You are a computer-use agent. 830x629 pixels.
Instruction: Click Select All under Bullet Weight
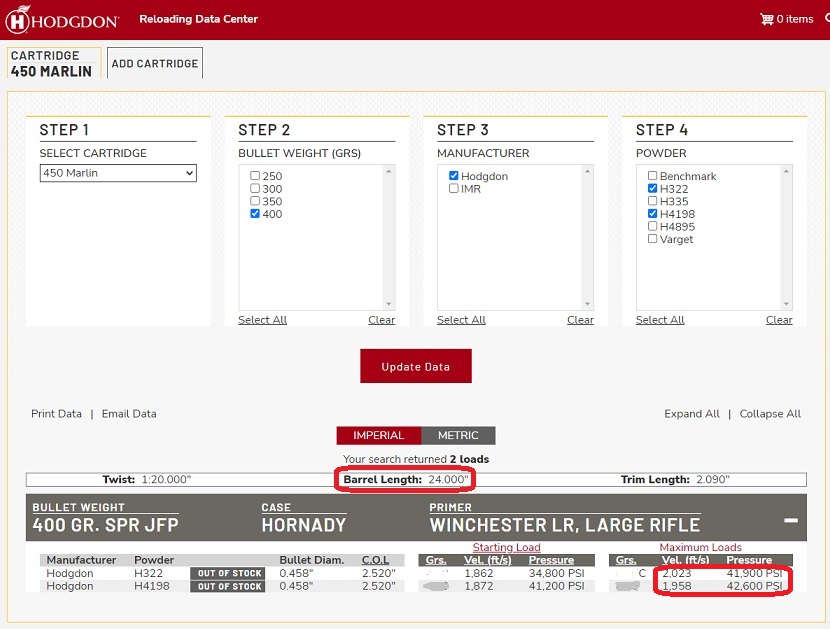coord(263,320)
